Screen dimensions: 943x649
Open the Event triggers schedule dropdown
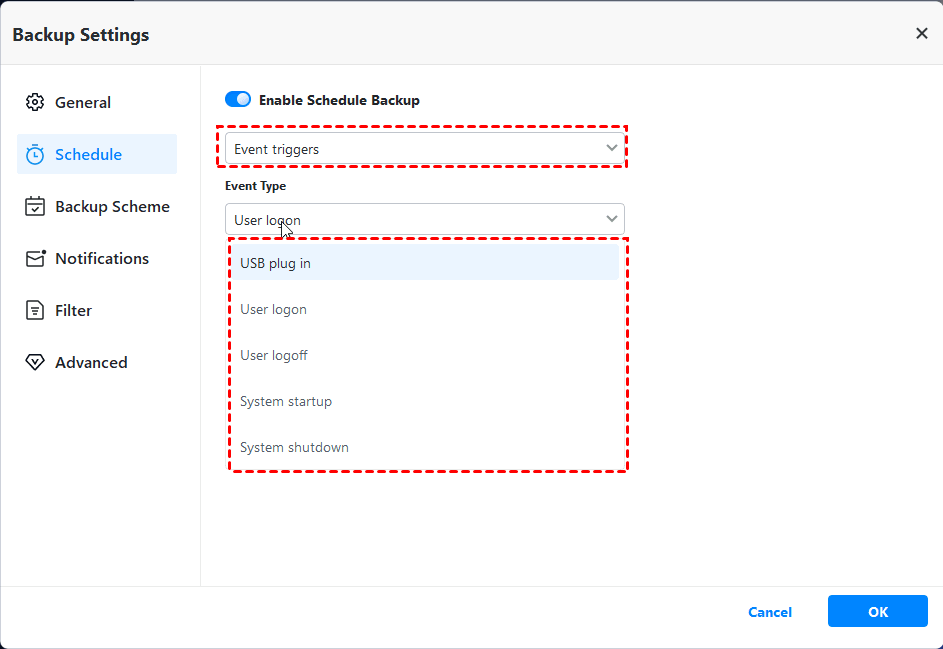pos(424,149)
